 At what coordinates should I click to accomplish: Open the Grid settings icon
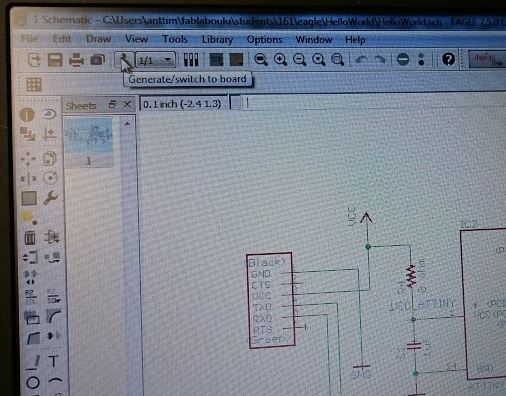pos(34,84)
